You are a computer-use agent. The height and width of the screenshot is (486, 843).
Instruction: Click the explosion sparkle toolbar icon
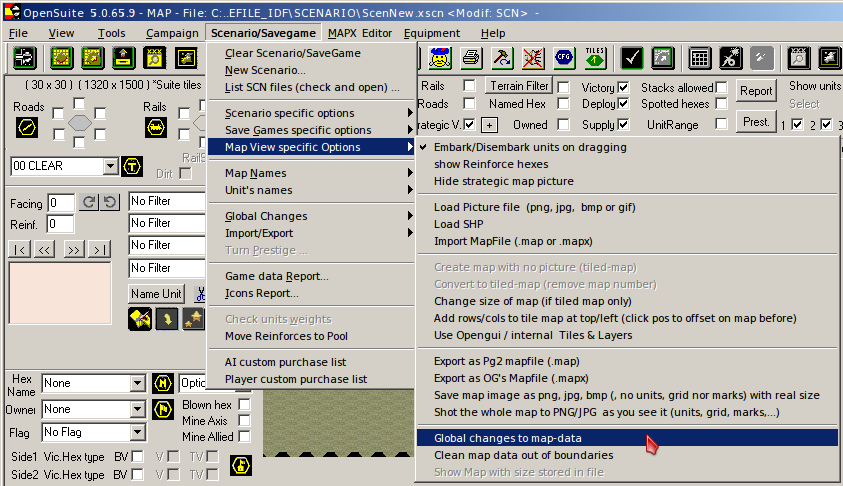731,58
